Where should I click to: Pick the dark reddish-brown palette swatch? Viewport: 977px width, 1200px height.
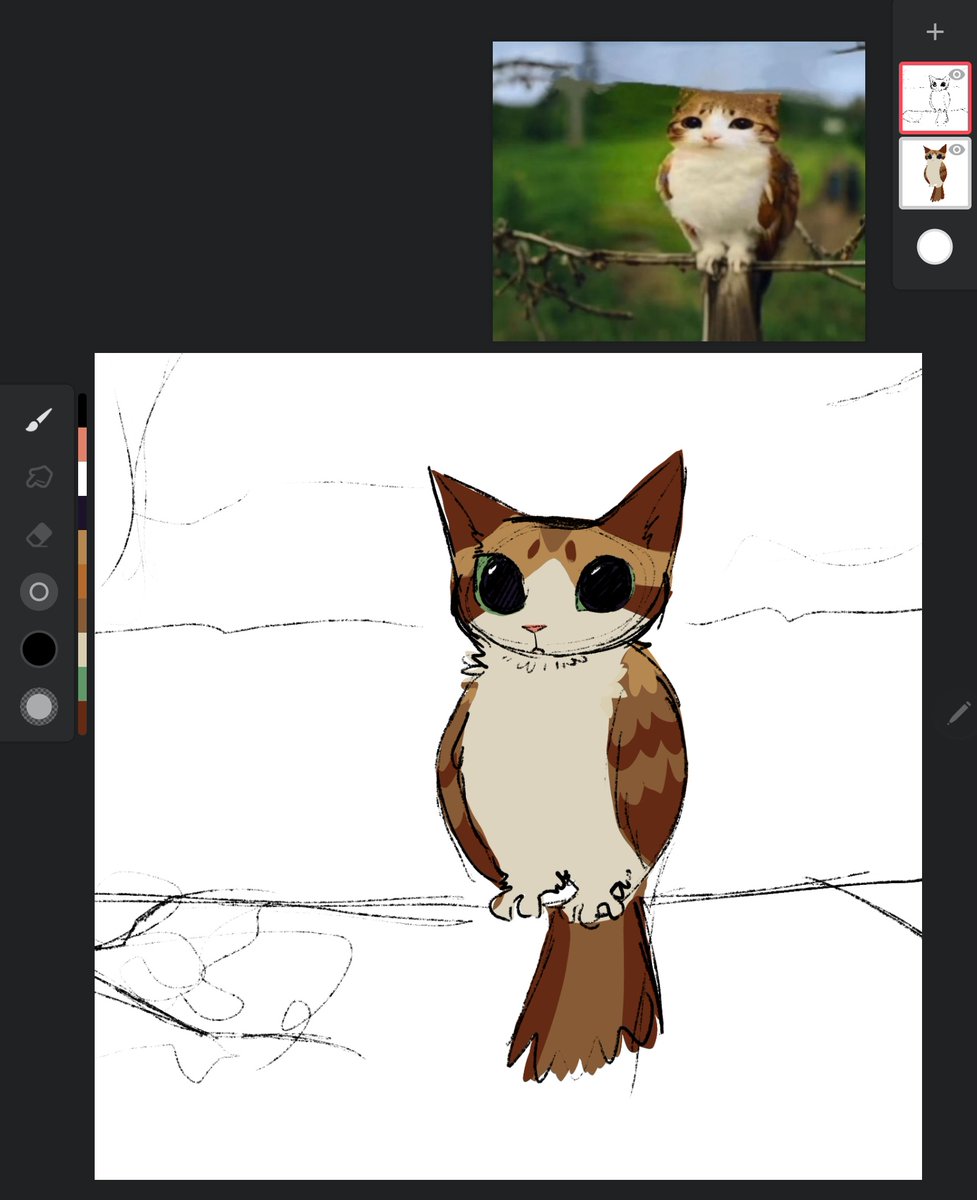point(82,718)
